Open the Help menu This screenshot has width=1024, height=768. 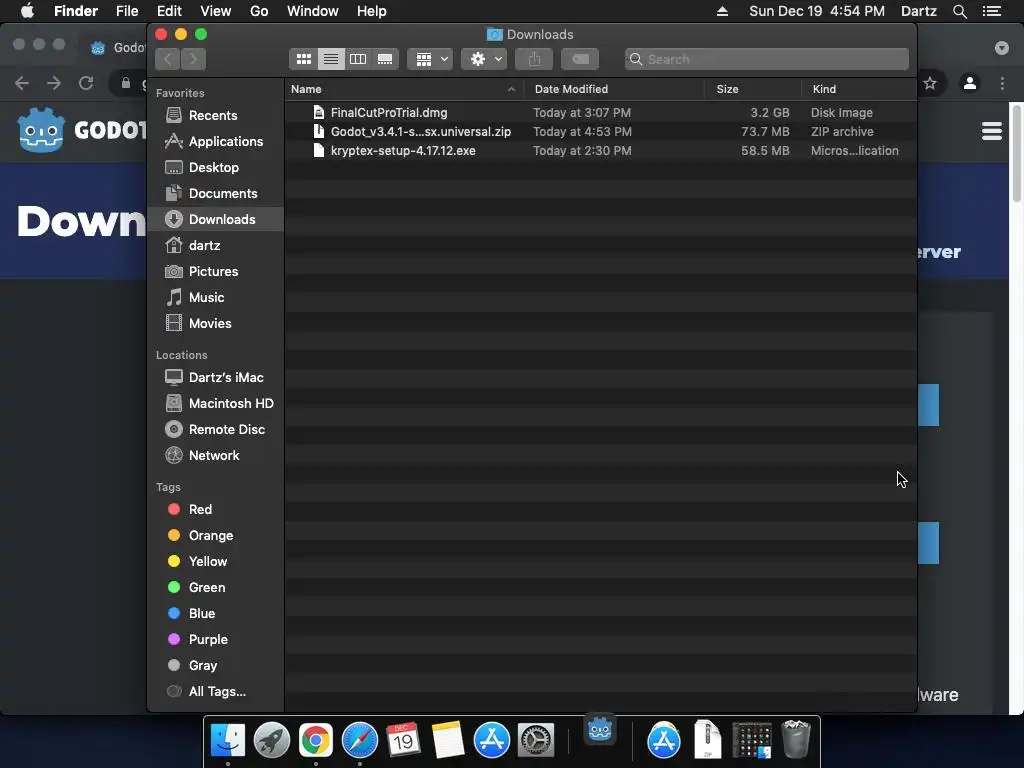click(x=372, y=11)
